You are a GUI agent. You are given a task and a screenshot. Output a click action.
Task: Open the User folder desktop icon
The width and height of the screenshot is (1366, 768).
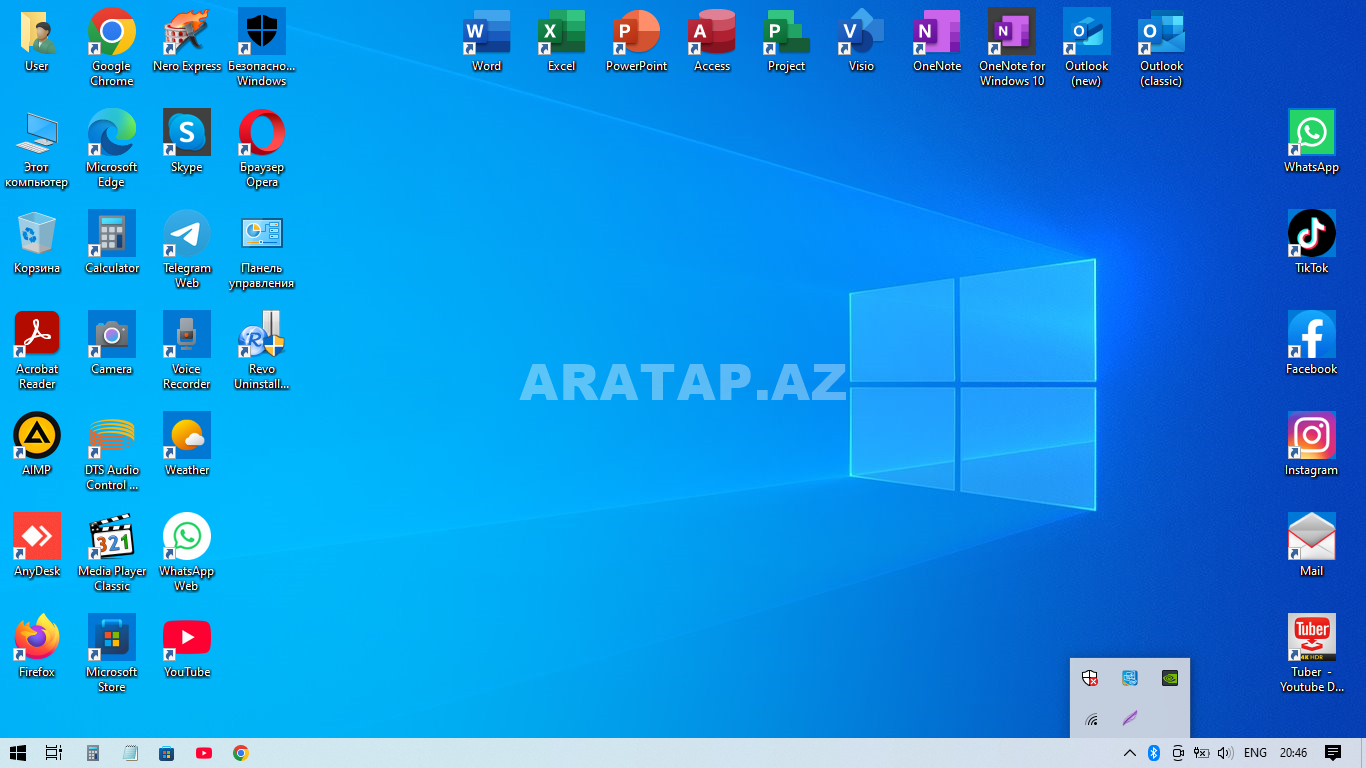tap(37, 40)
